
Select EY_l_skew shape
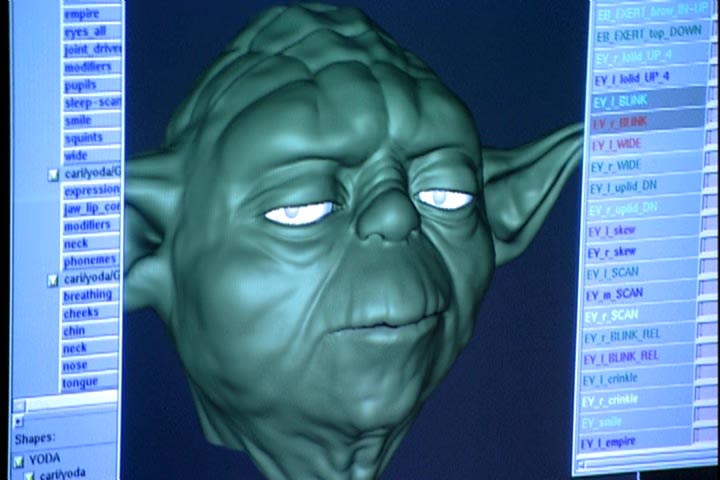point(643,231)
